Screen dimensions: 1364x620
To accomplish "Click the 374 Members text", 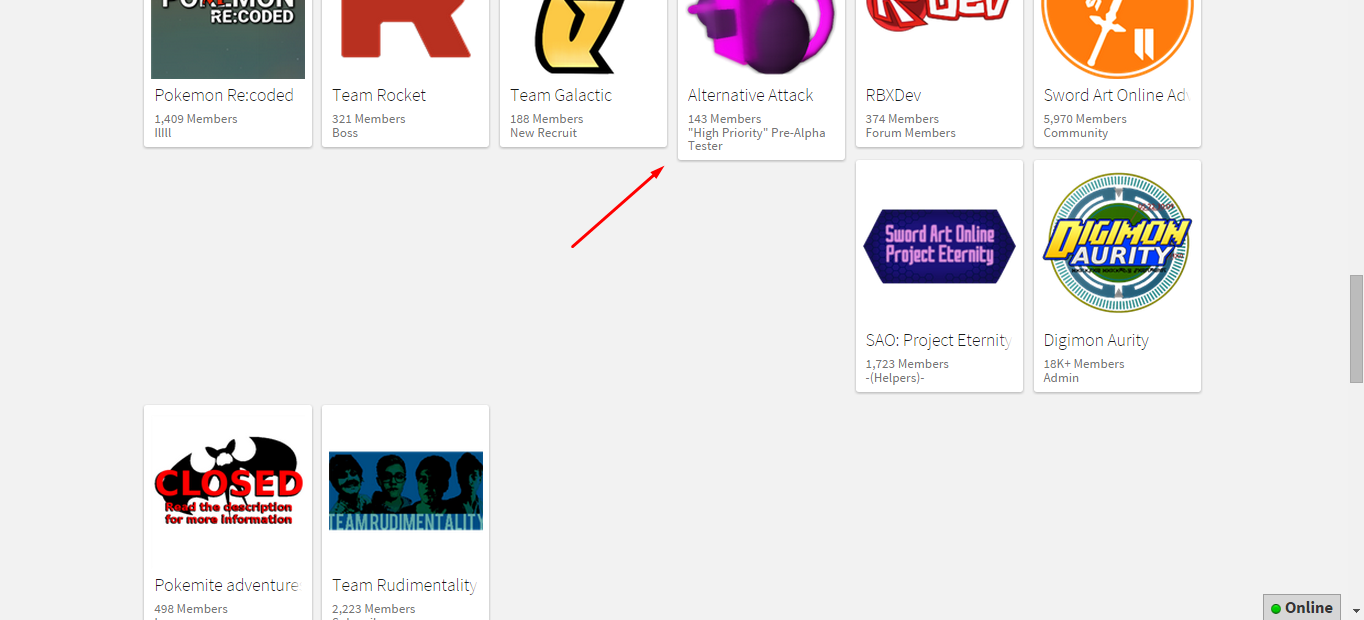I will coord(903,119).
